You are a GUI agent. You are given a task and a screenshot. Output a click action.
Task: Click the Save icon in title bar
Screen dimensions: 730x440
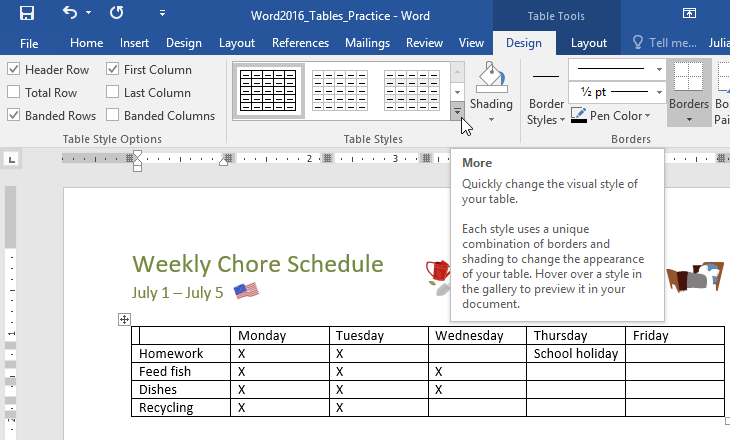click(27, 13)
